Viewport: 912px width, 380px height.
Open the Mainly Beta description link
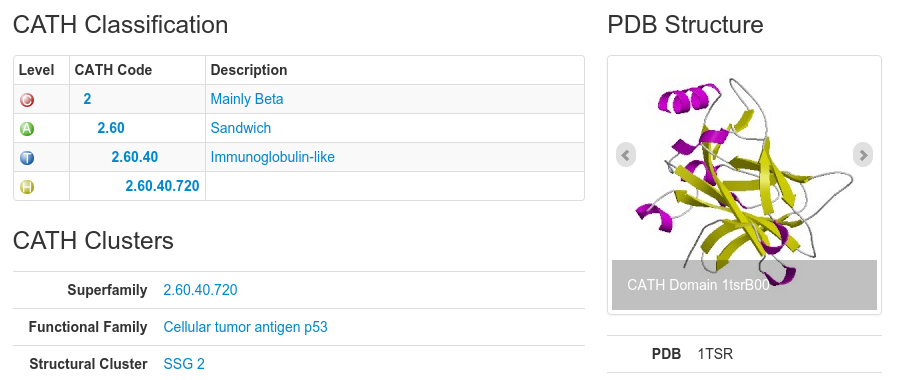click(247, 99)
